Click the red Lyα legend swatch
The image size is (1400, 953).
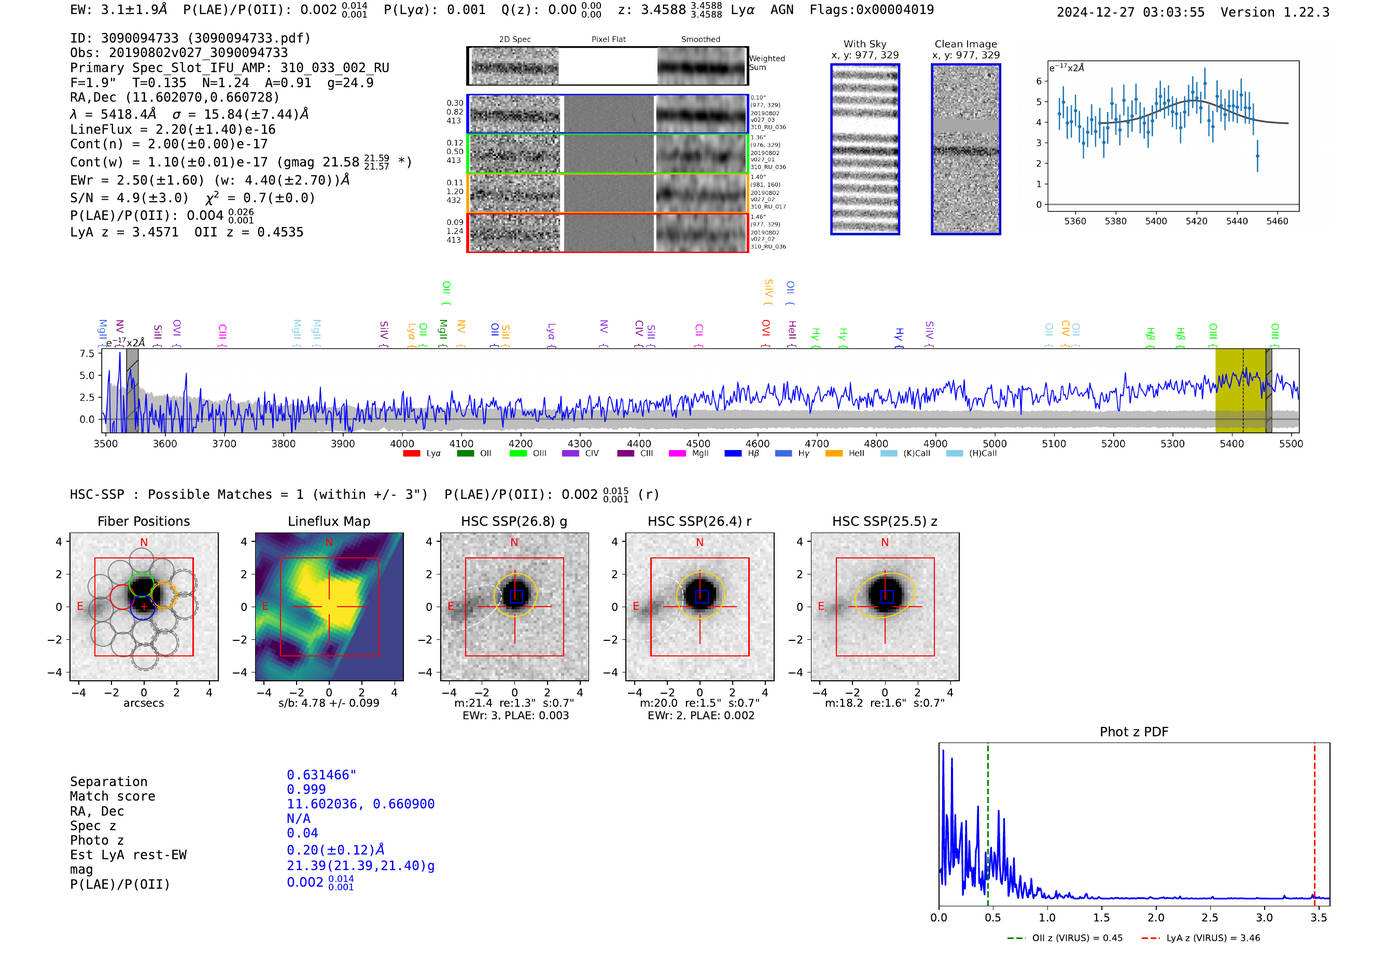coord(411,454)
